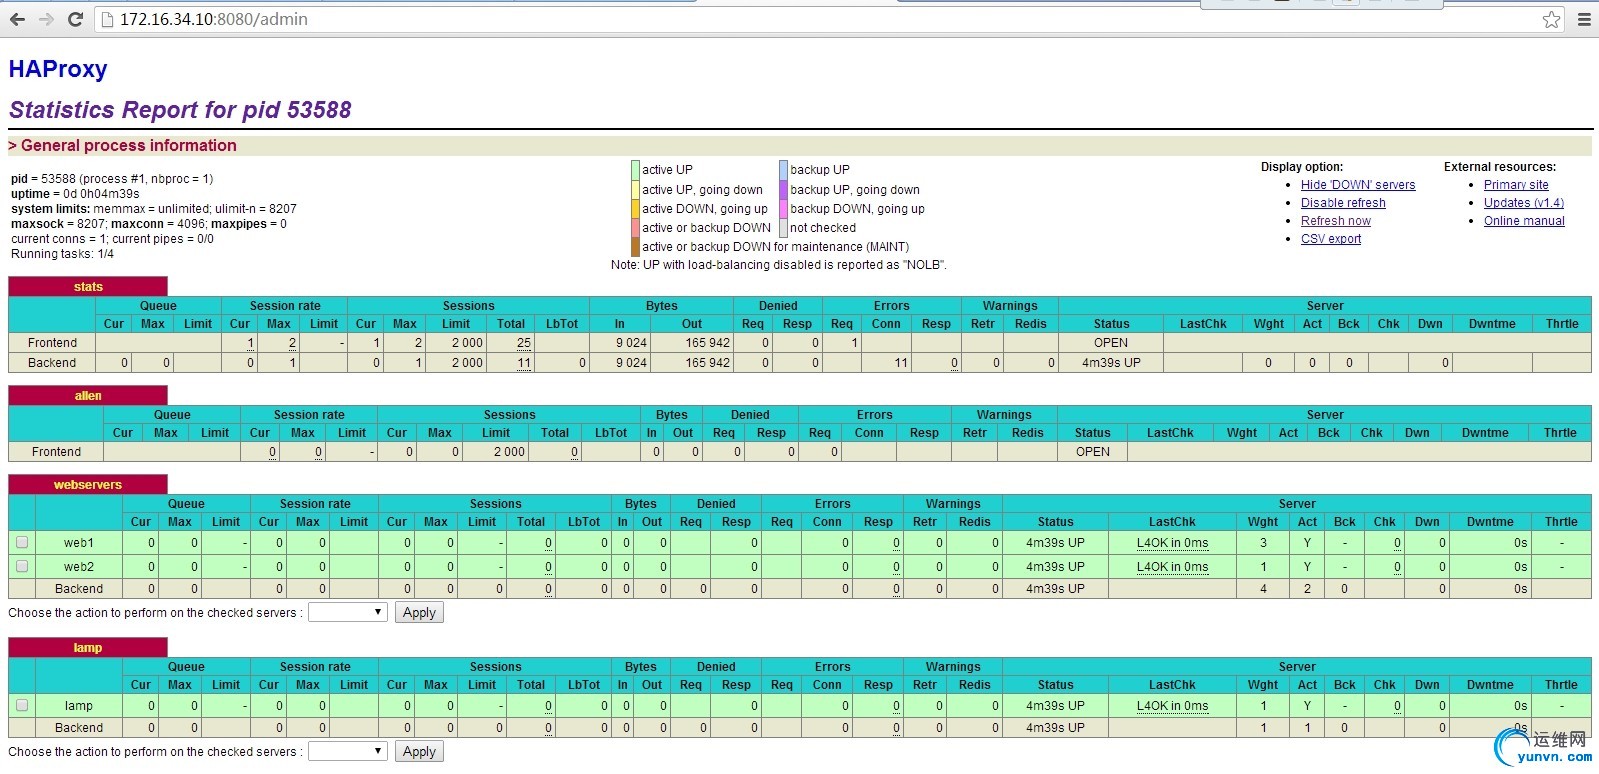Viewport: 1599px width, 774px height.
Task: Hide 'DOWN' servers link
Action: pyautogui.click(x=1357, y=185)
